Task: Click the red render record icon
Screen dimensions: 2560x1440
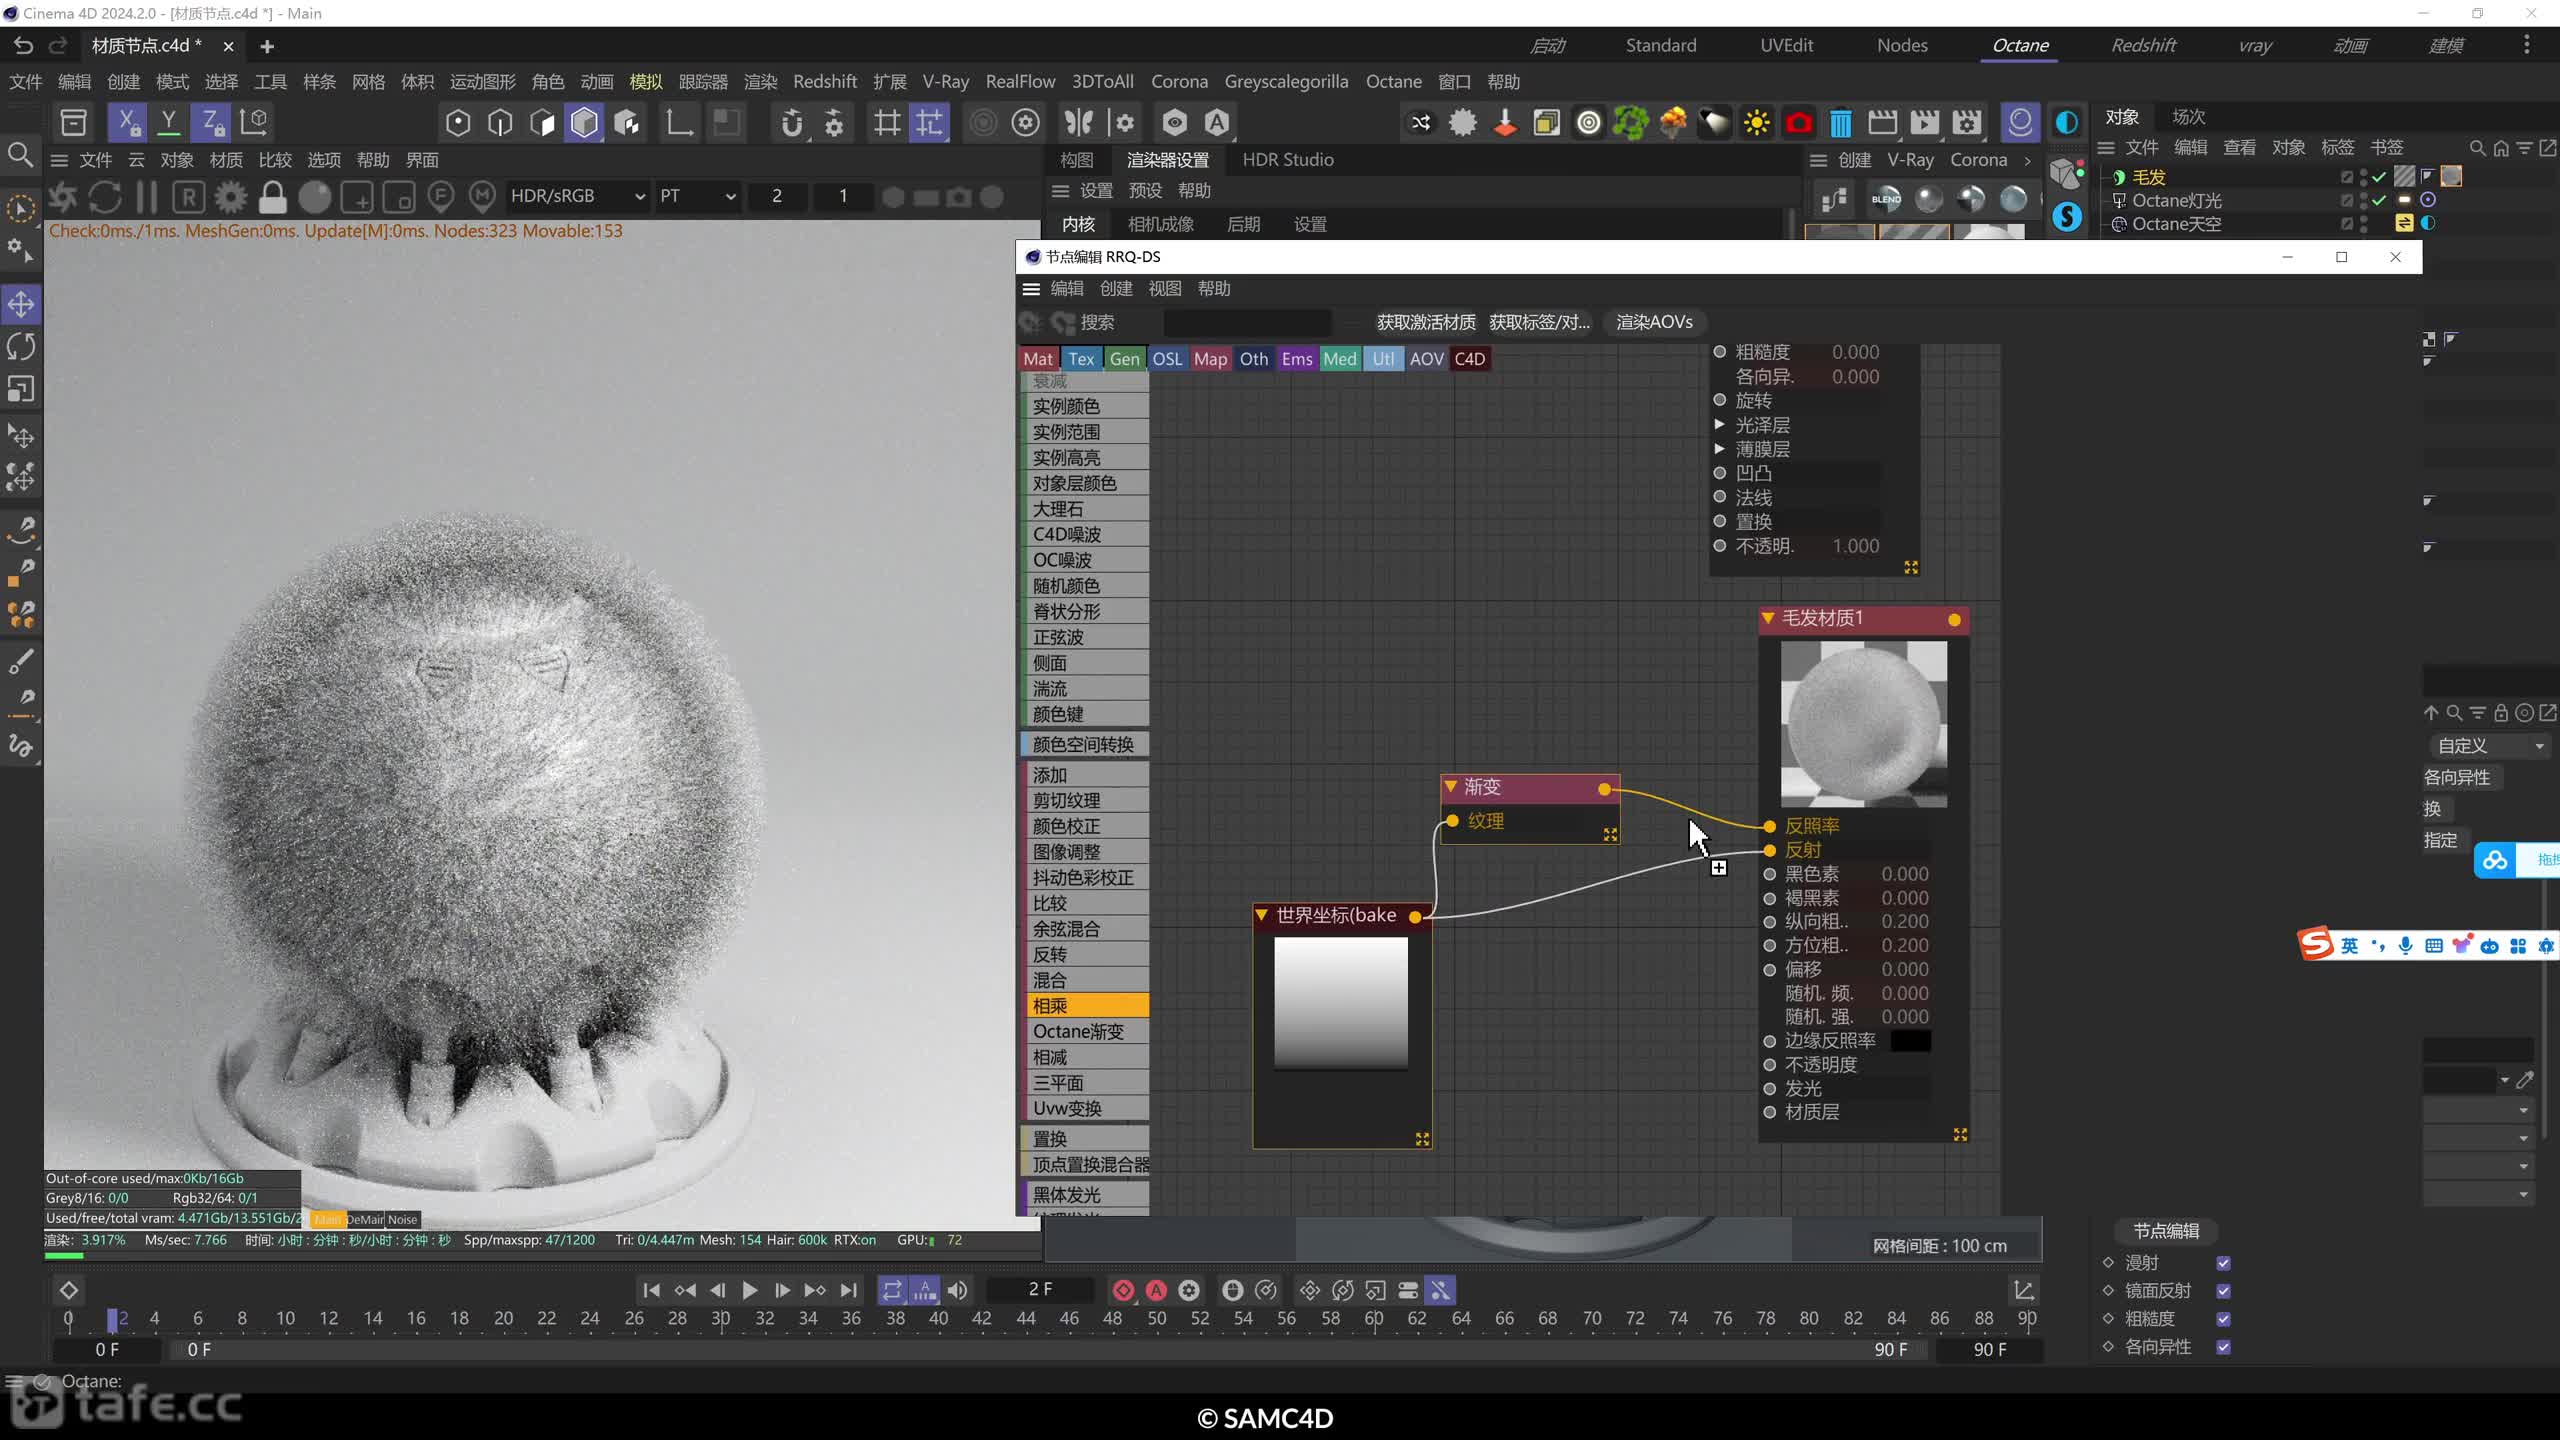Action: click(1798, 123)
